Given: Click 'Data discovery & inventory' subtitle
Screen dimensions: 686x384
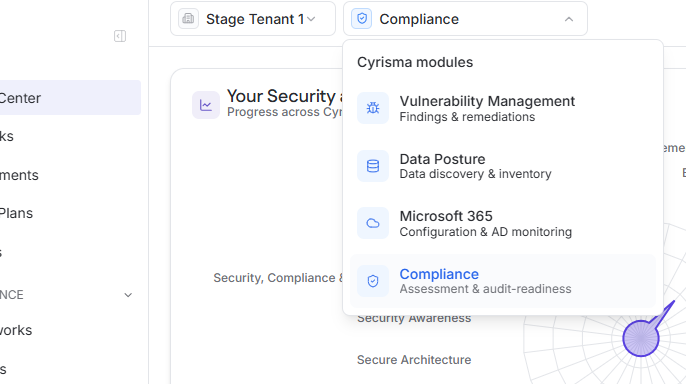Looking at the screenshot, I should click(475, 174).
